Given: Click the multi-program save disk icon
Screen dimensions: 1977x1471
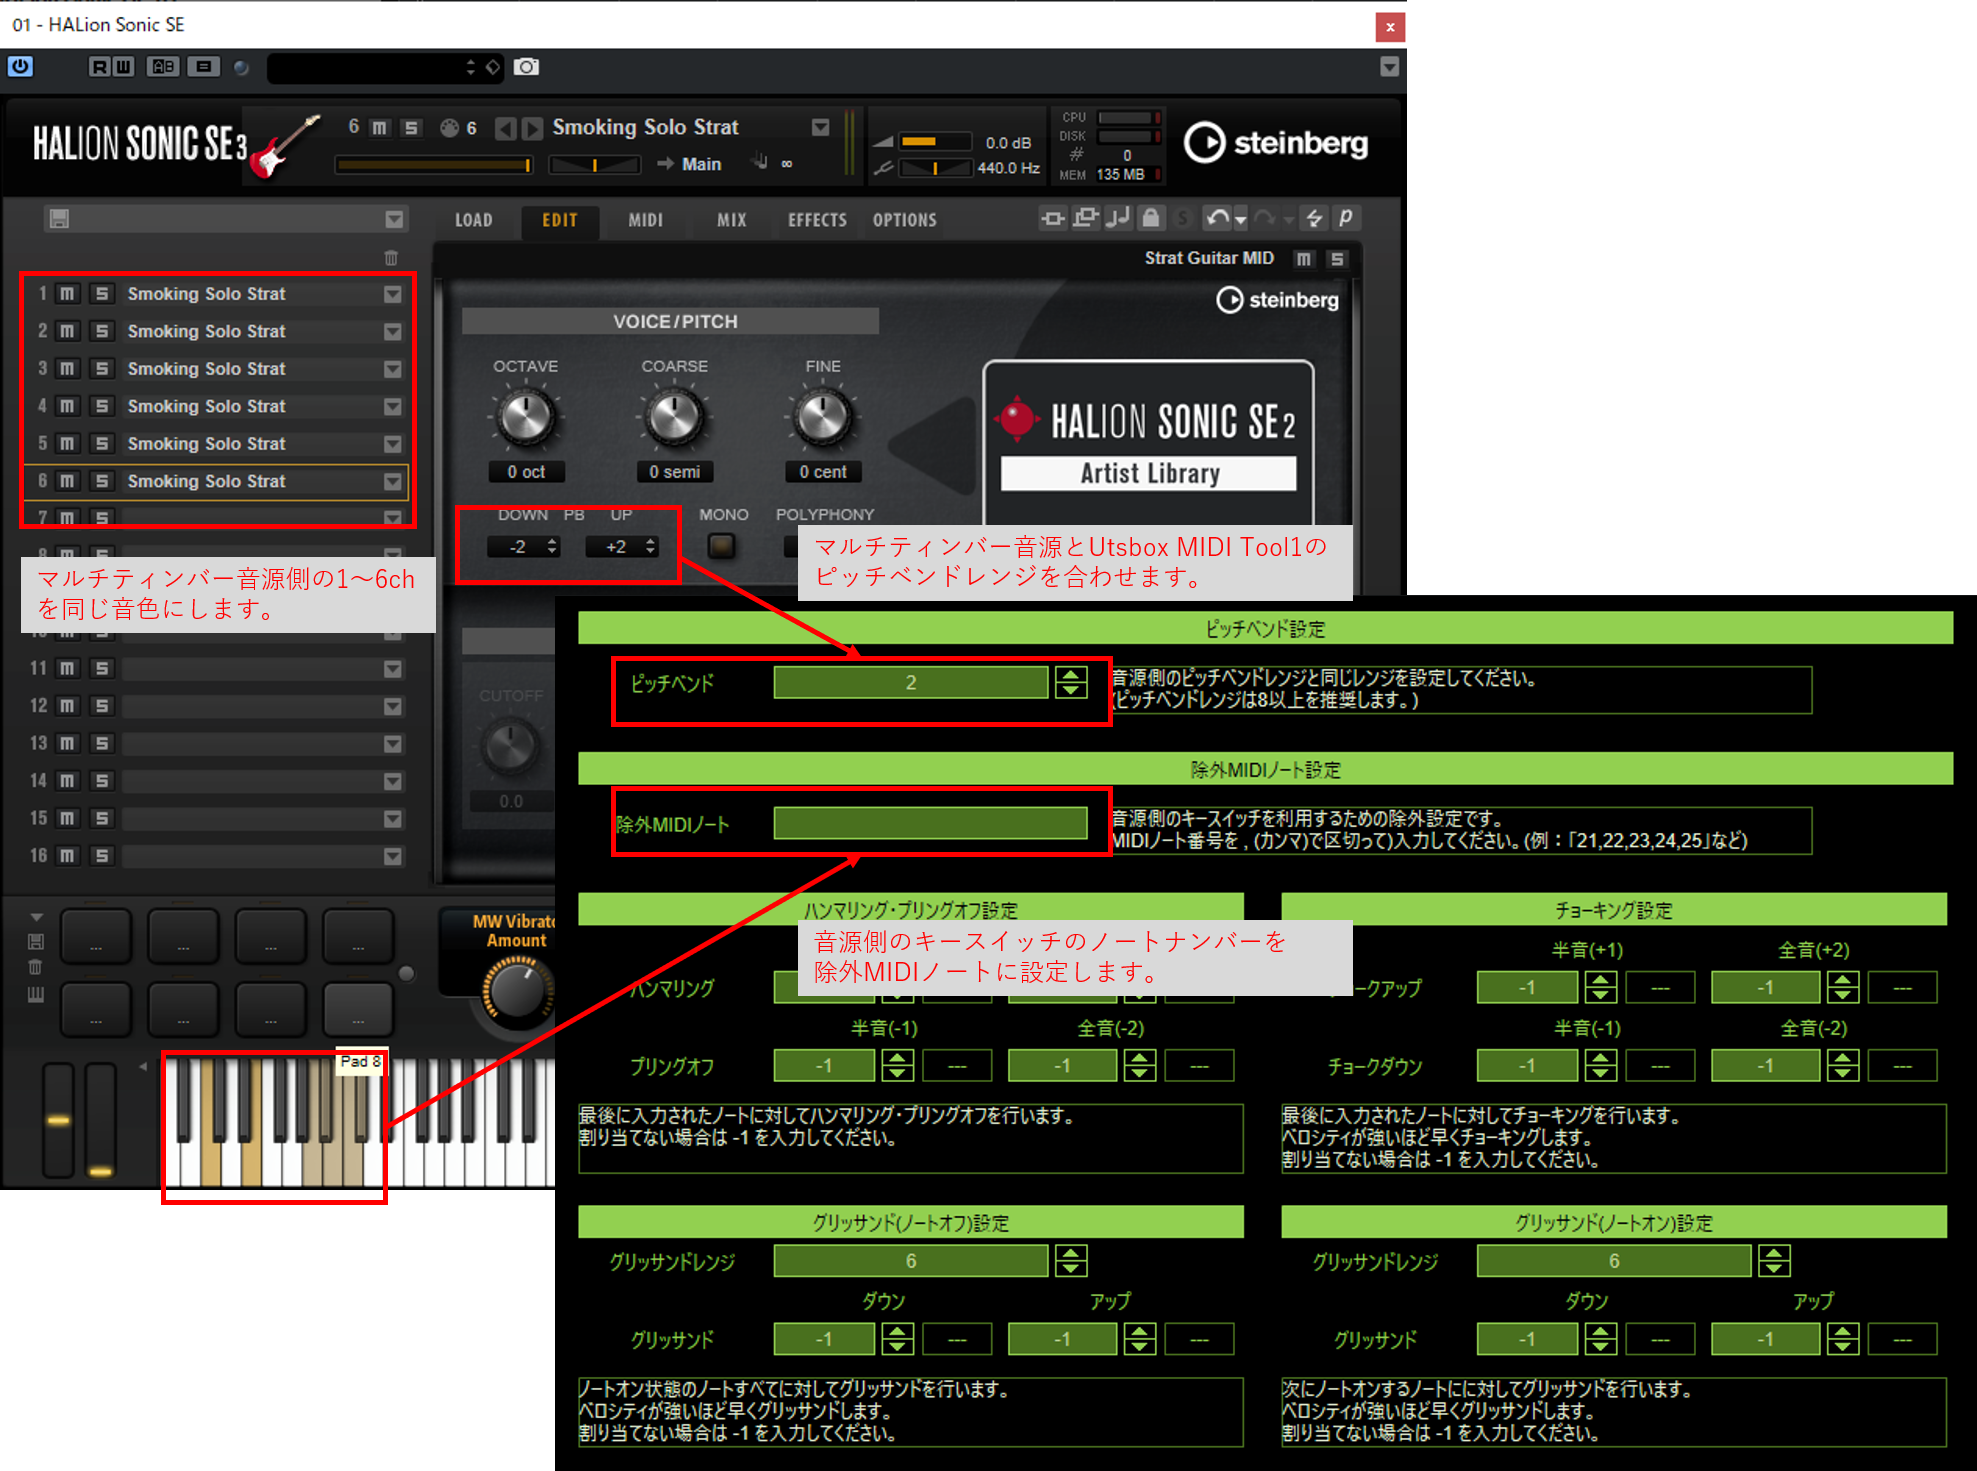Looking at the screenshot, I should (59, 219).
